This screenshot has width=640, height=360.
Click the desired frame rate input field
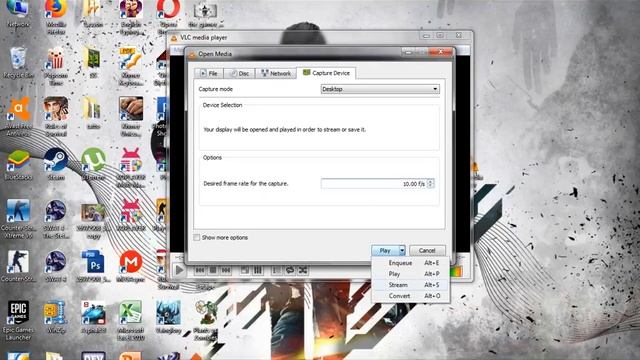point(373,184)
